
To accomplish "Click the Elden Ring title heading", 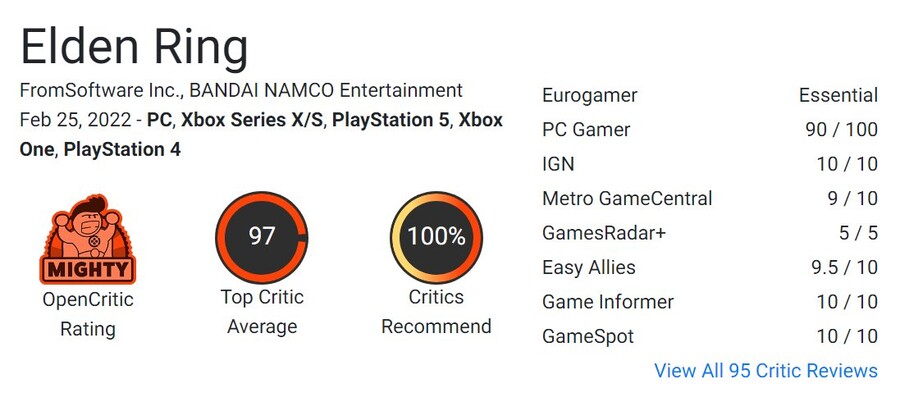I will click(134, 48).
